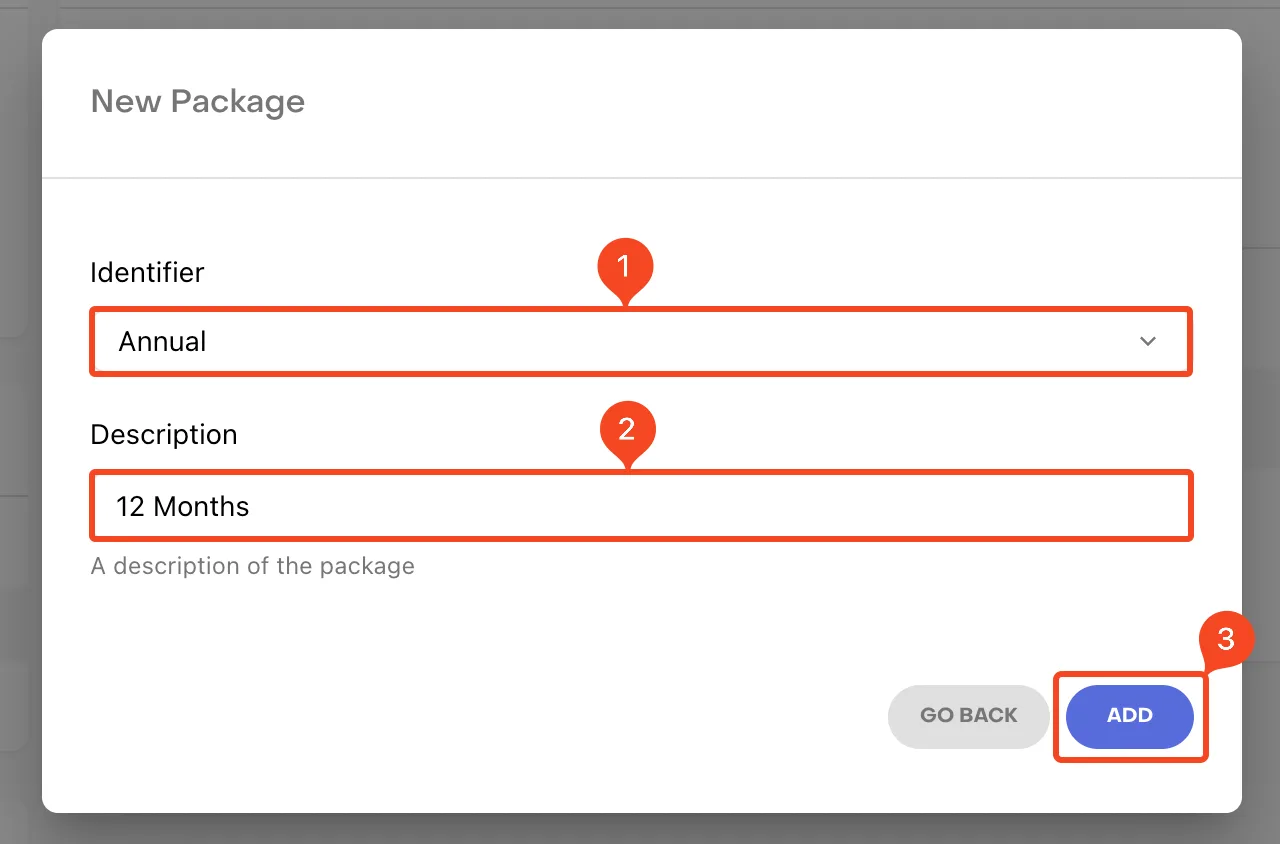Open the Identifier dropdown showing Annual
Screen dimensions: 1280x844
coord(641,342)
